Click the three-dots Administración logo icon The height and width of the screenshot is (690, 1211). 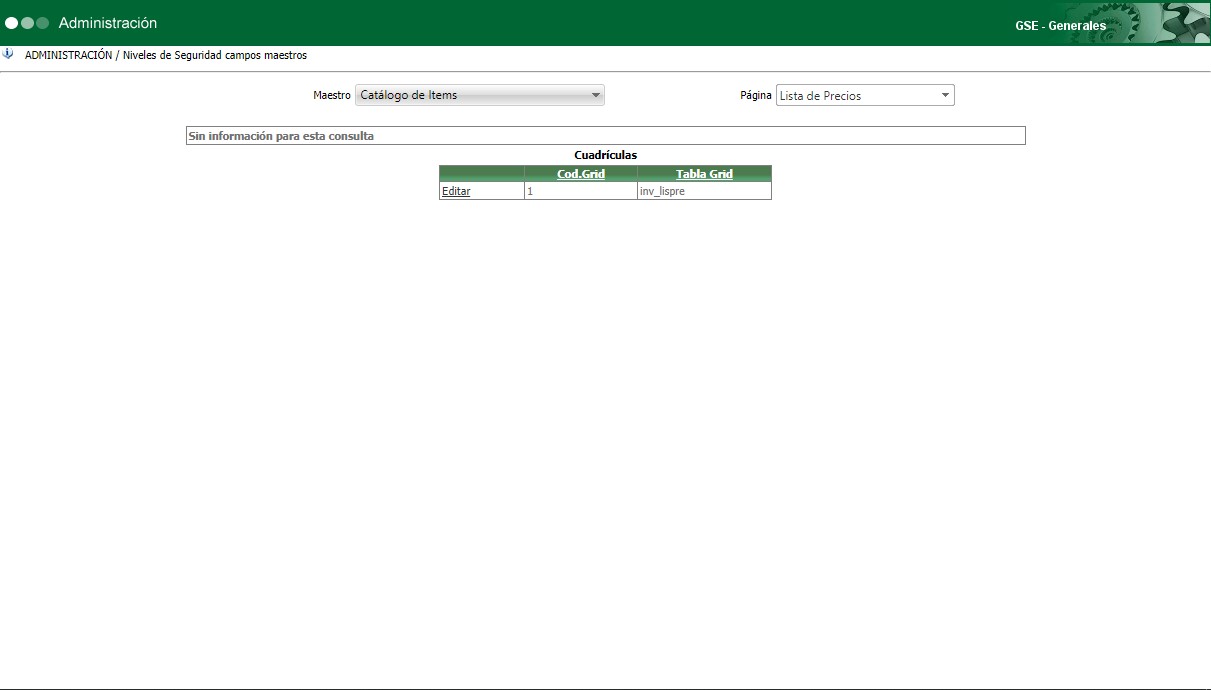27,23
